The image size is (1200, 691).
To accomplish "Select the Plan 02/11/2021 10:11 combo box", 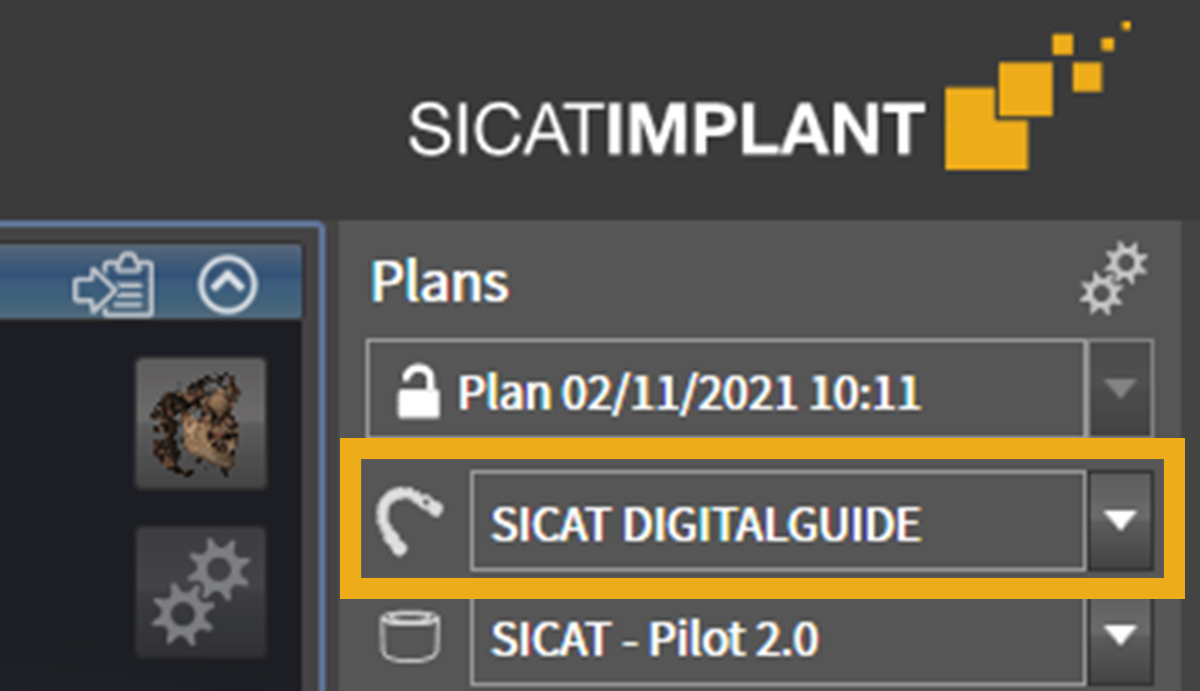I will 726,391.
